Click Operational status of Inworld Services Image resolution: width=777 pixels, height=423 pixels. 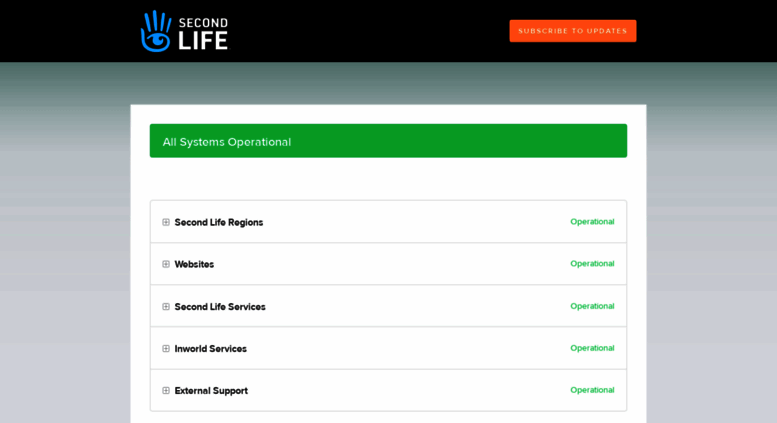click(592, 348)
